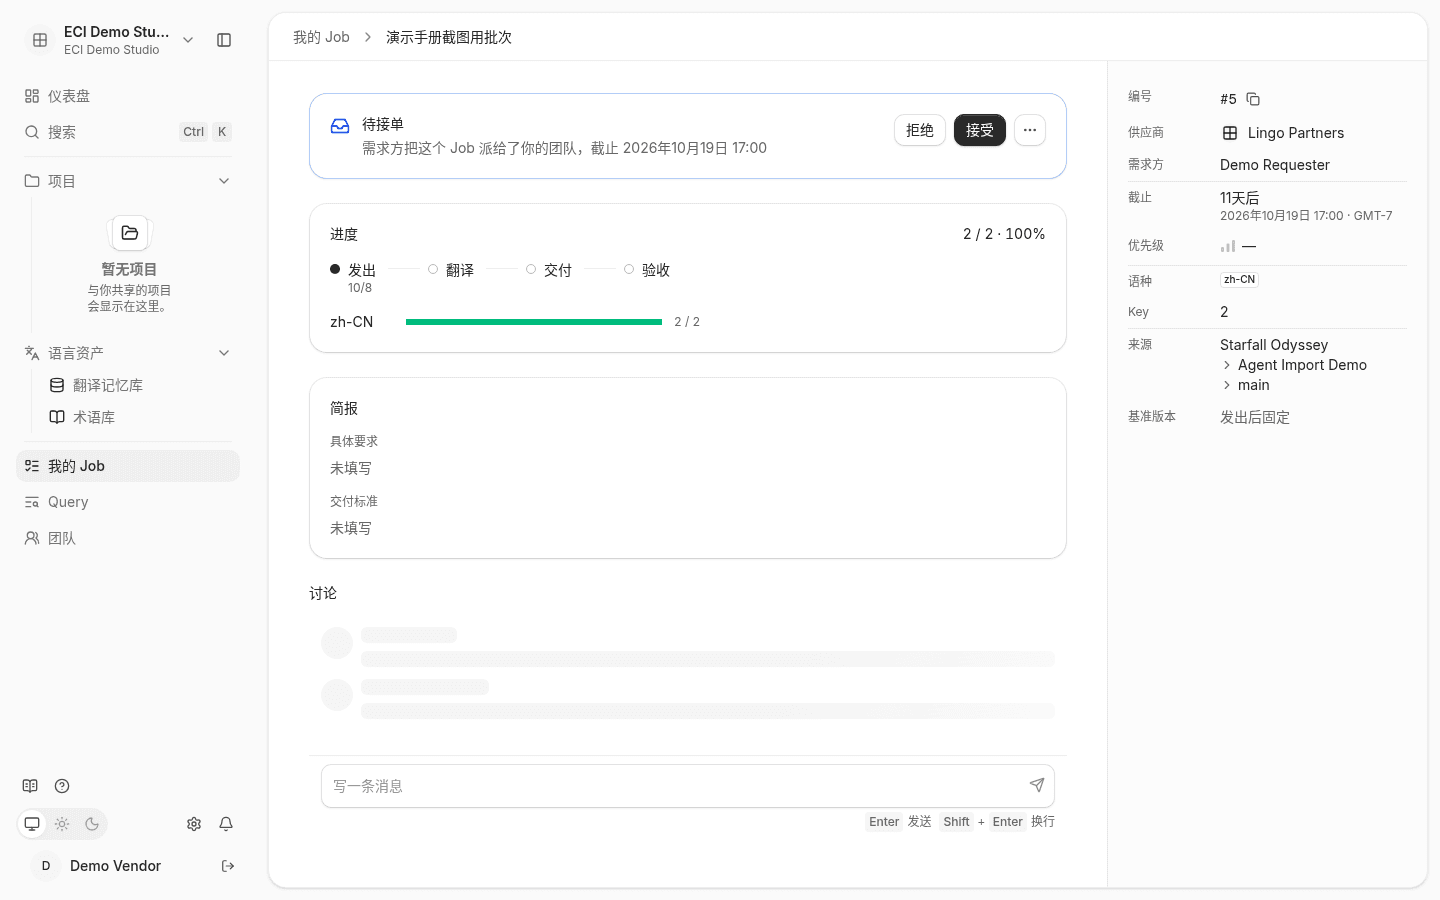Screen dimensions: 1440x900
Task: Open the documentation book icon
Action: click(x=30, y=786)
